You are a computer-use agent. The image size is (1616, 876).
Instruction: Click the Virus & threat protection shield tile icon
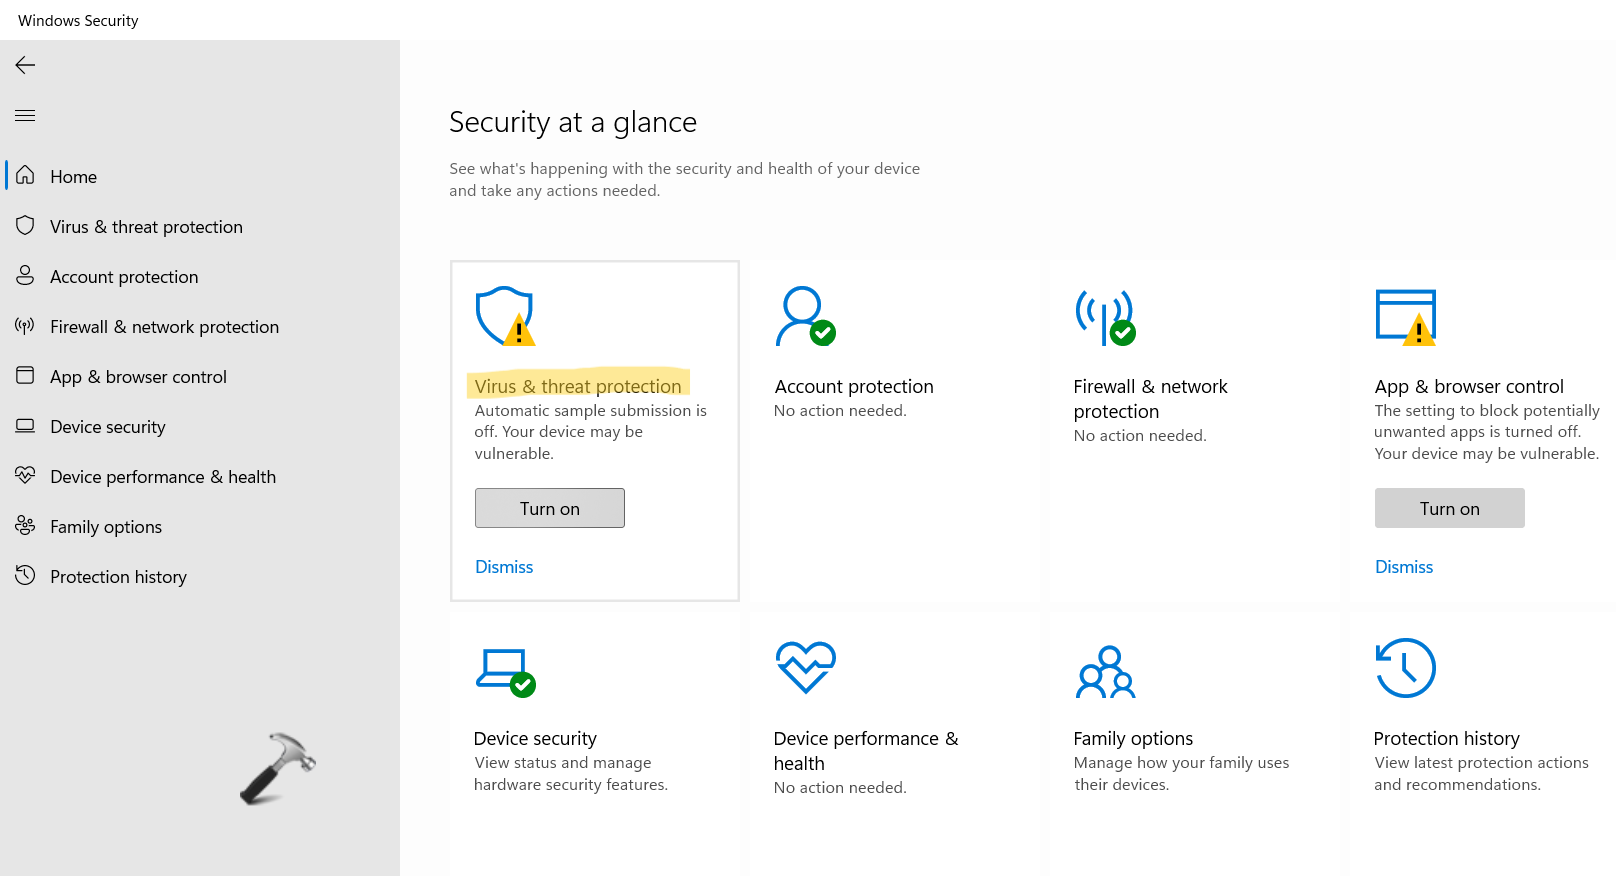505,317
